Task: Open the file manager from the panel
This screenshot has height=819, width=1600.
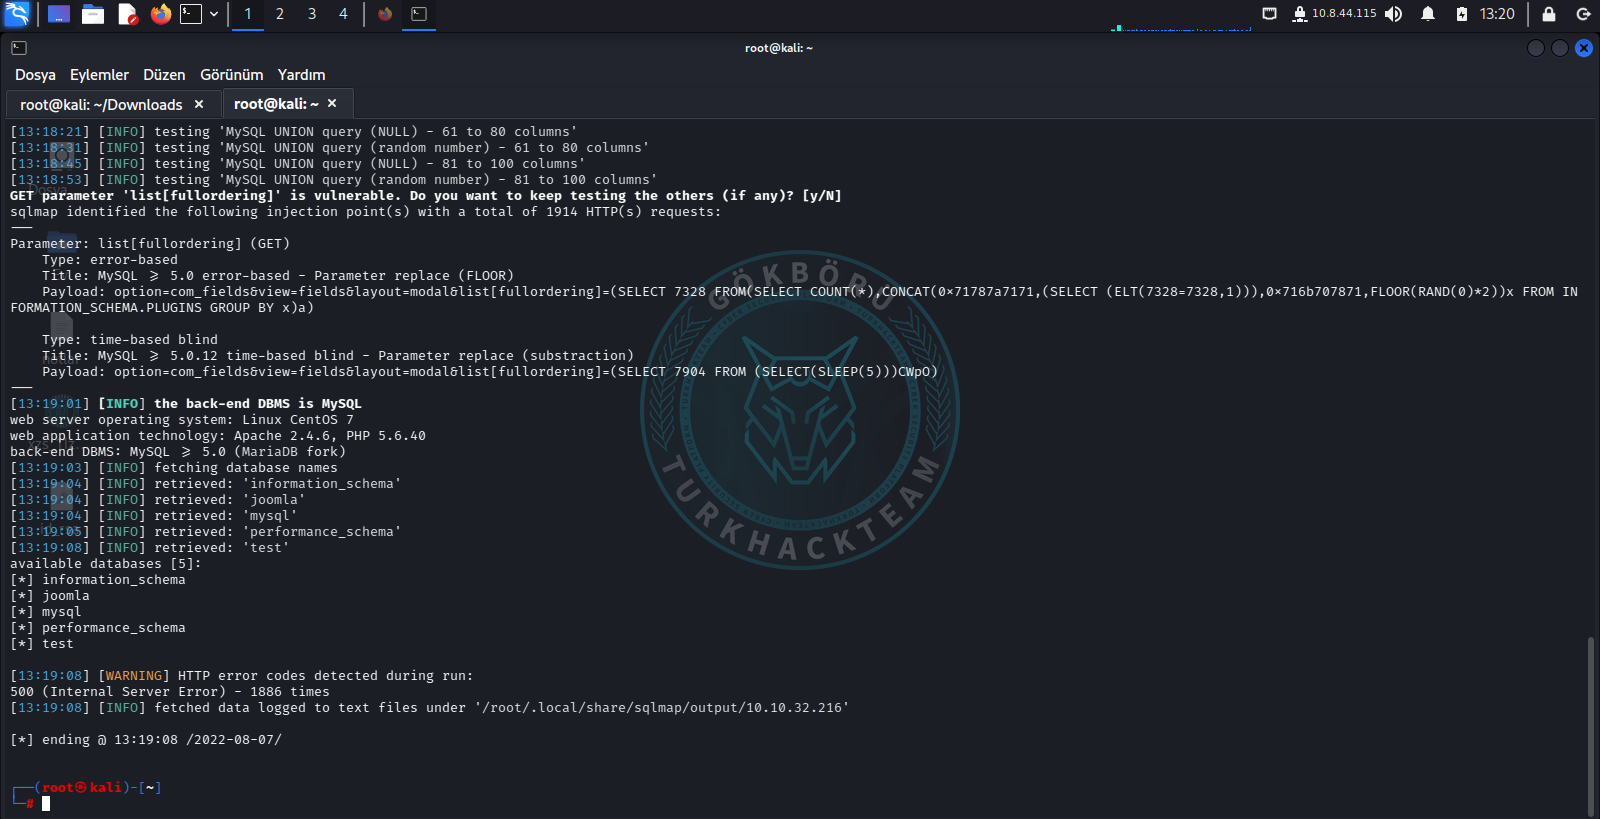Action: 93,14
